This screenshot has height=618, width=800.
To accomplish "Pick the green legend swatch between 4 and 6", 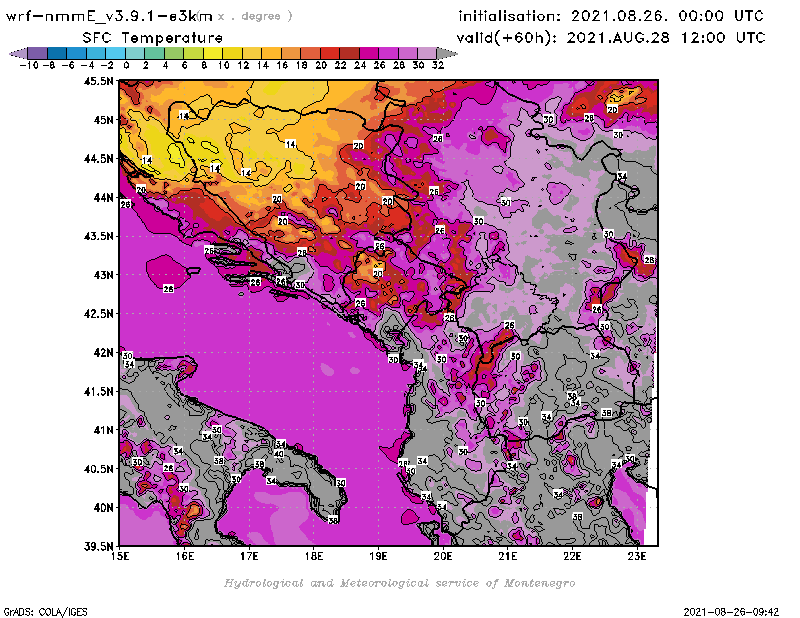I will [x=173, y=53].
